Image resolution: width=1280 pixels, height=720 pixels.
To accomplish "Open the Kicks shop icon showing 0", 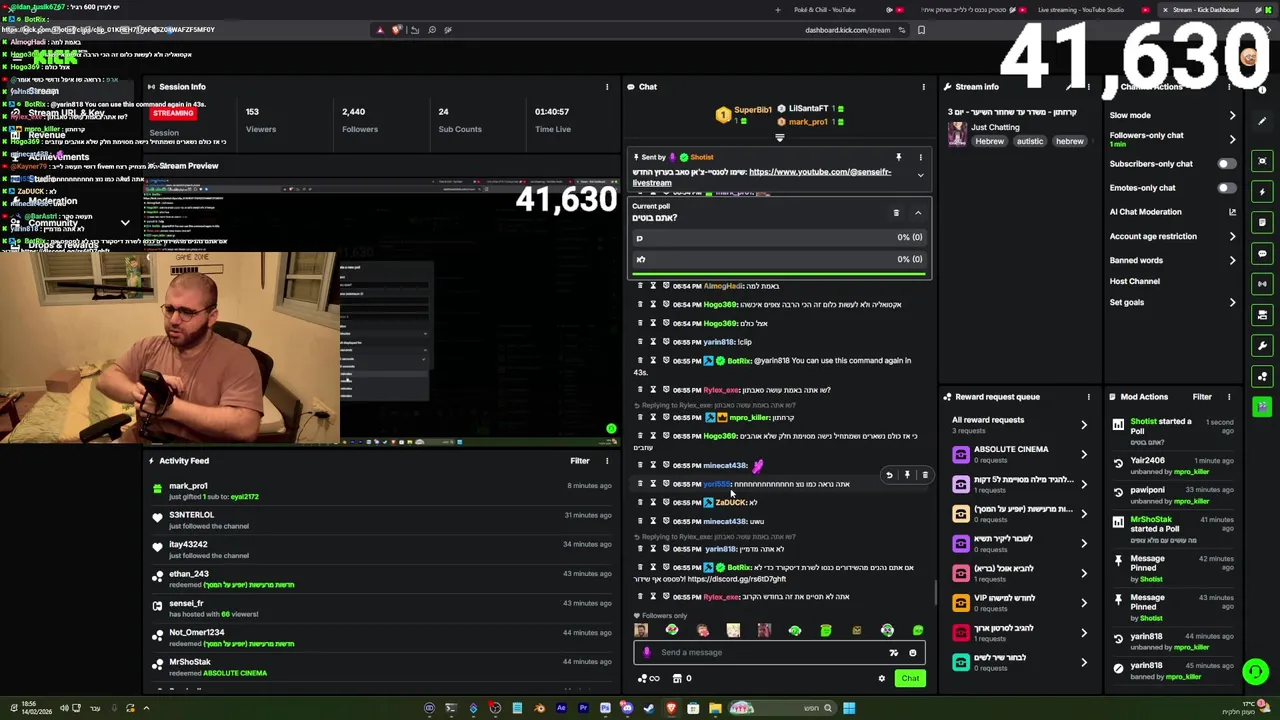I will pos(682,678).
